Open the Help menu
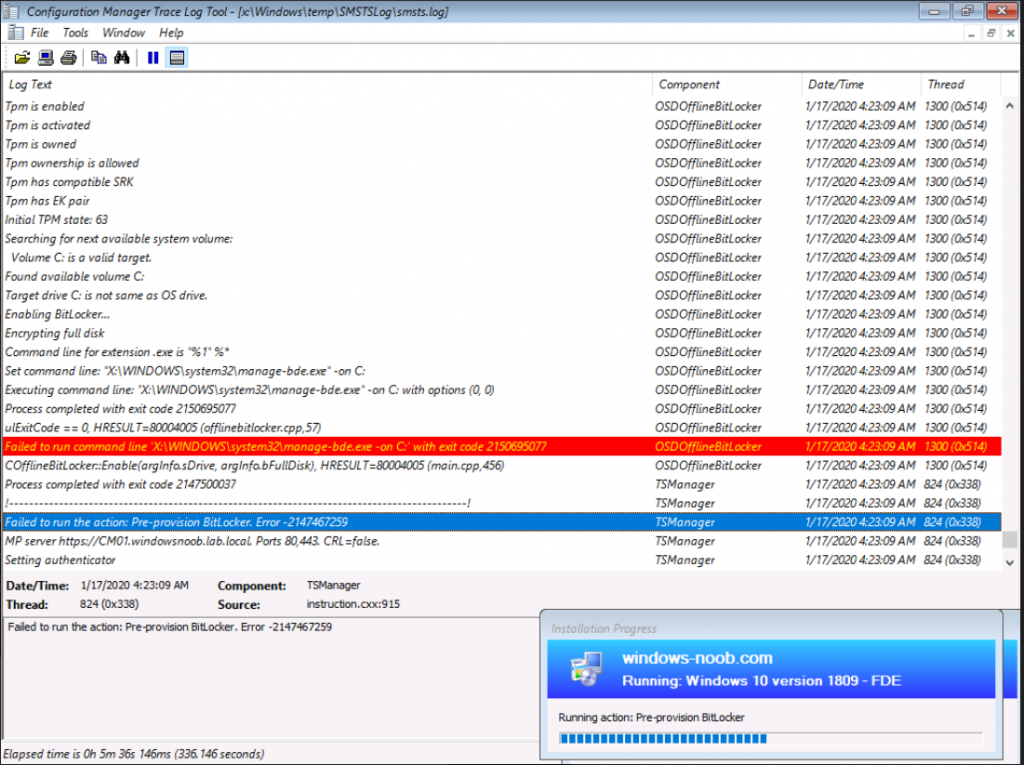This screenshot has height=765, width=1024. pos(171,32)
